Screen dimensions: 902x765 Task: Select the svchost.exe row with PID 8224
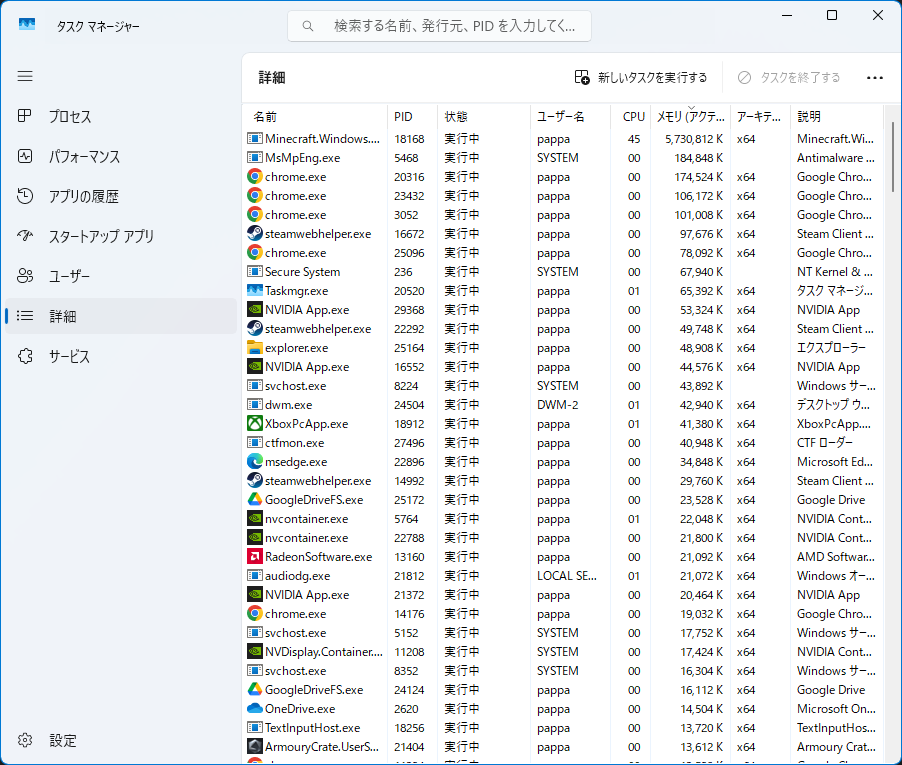pos(564,385)
